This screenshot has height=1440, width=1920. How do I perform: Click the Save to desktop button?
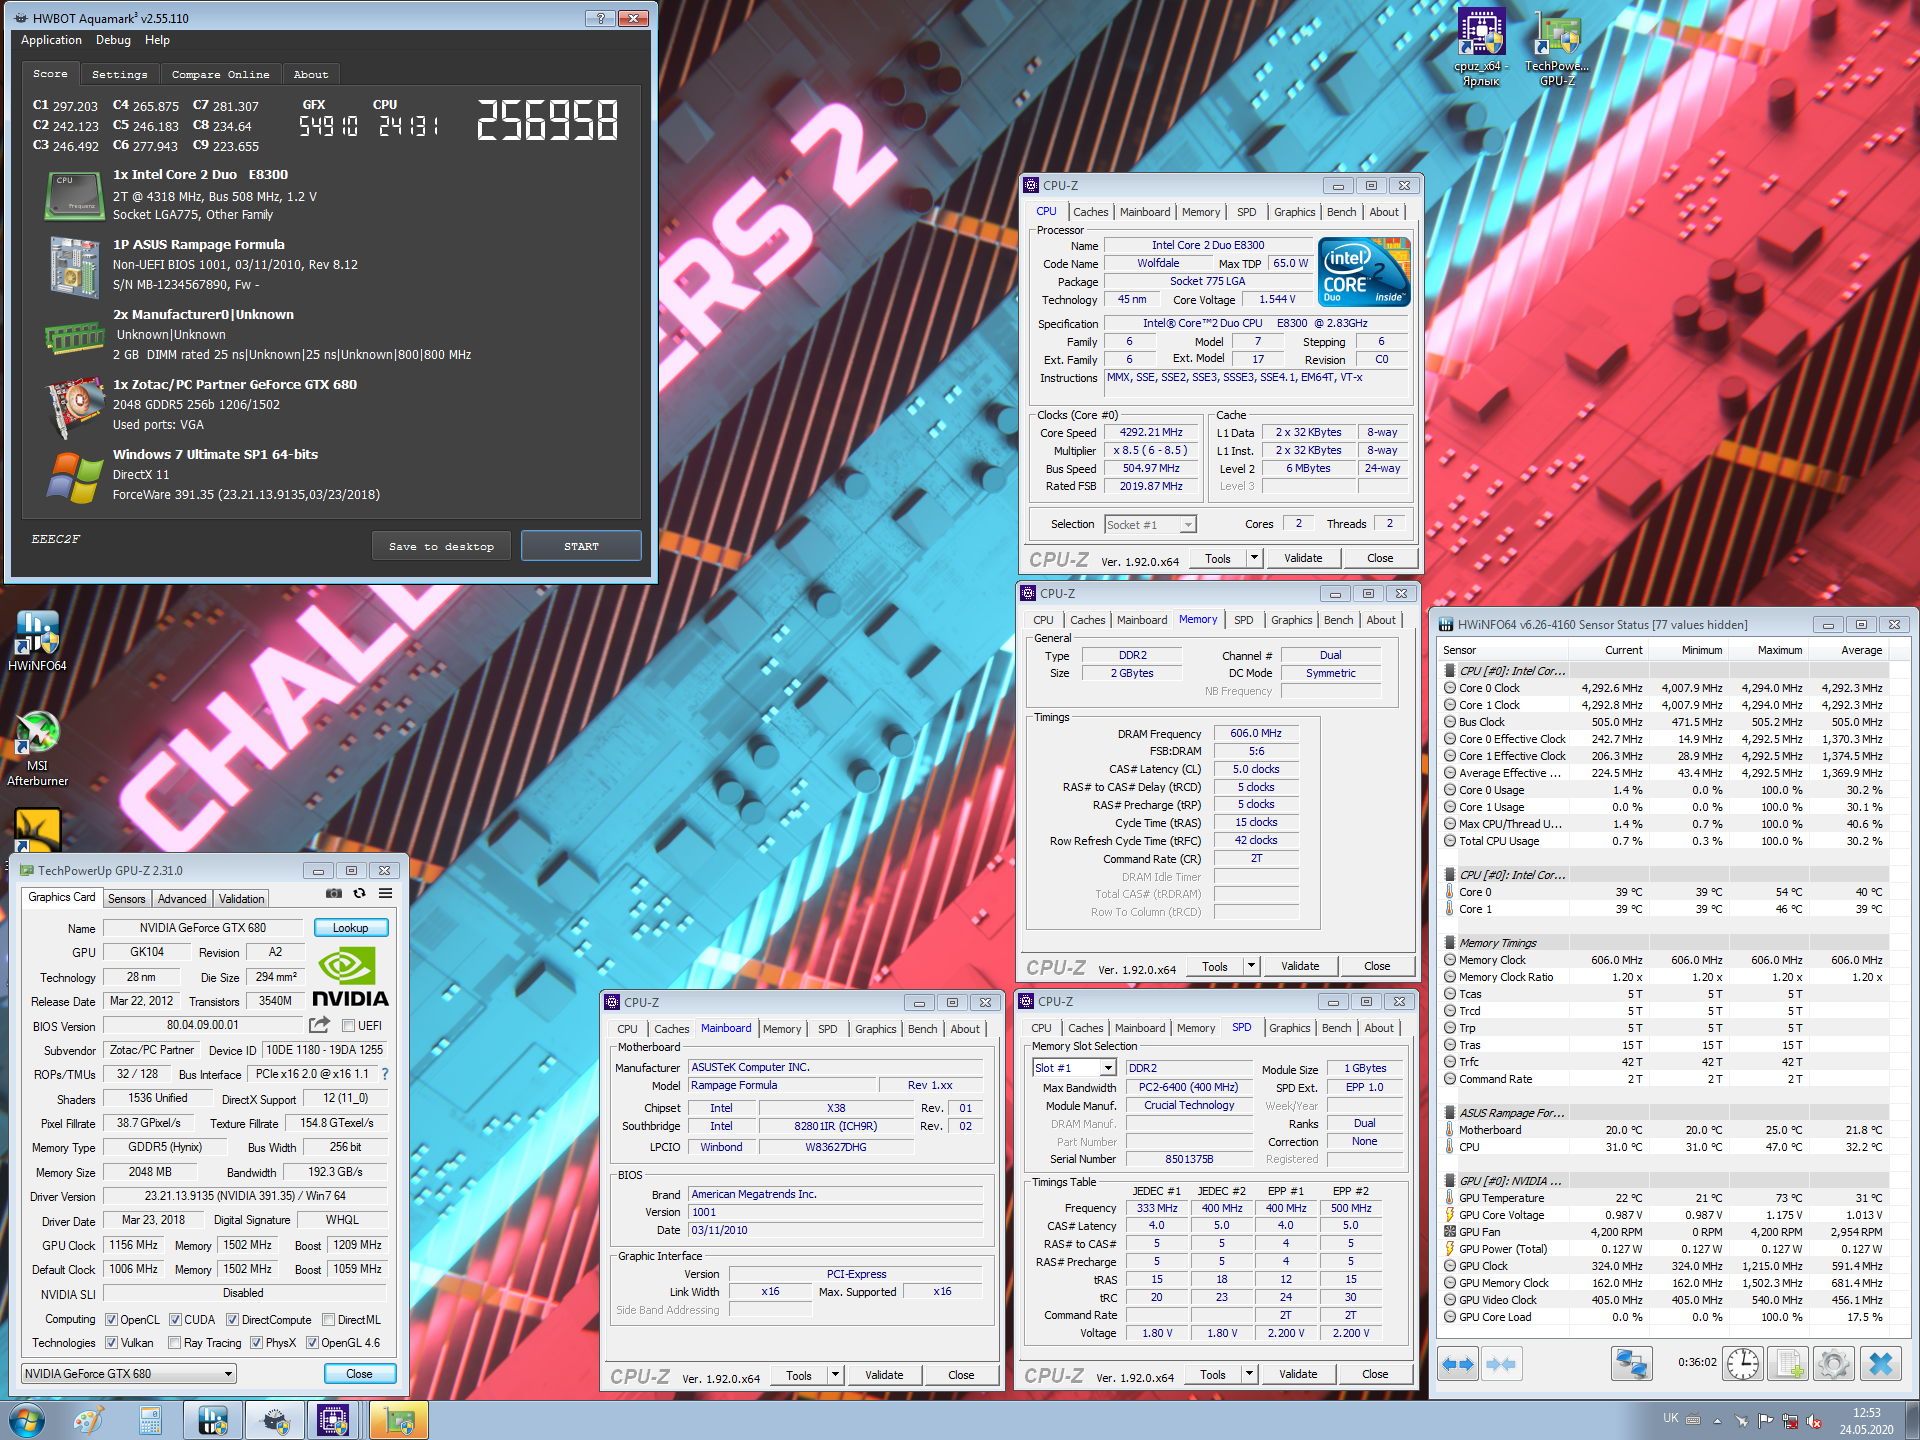pos(441,546)
